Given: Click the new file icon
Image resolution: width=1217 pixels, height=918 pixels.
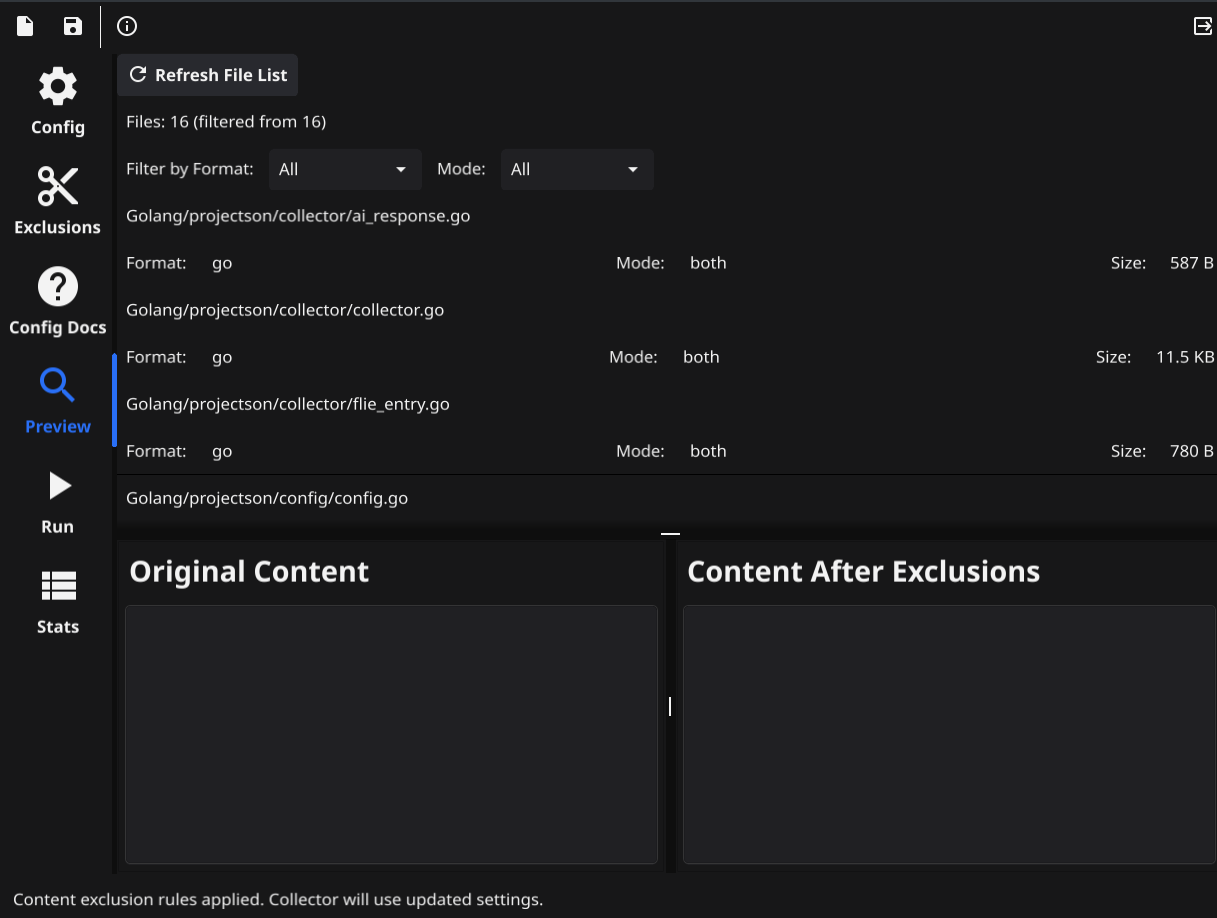Looking at the screenshot, I should (25, 26).
